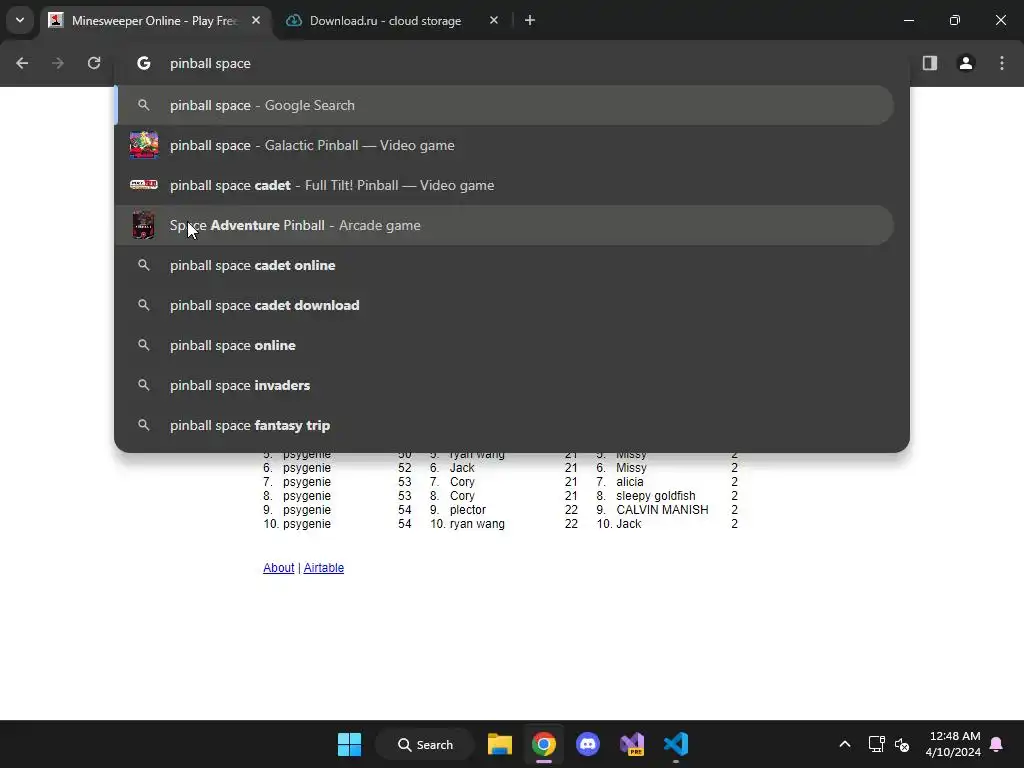
Task: Click magnifier icon beside 'pinball space invaders'
Action: [144, 385]
